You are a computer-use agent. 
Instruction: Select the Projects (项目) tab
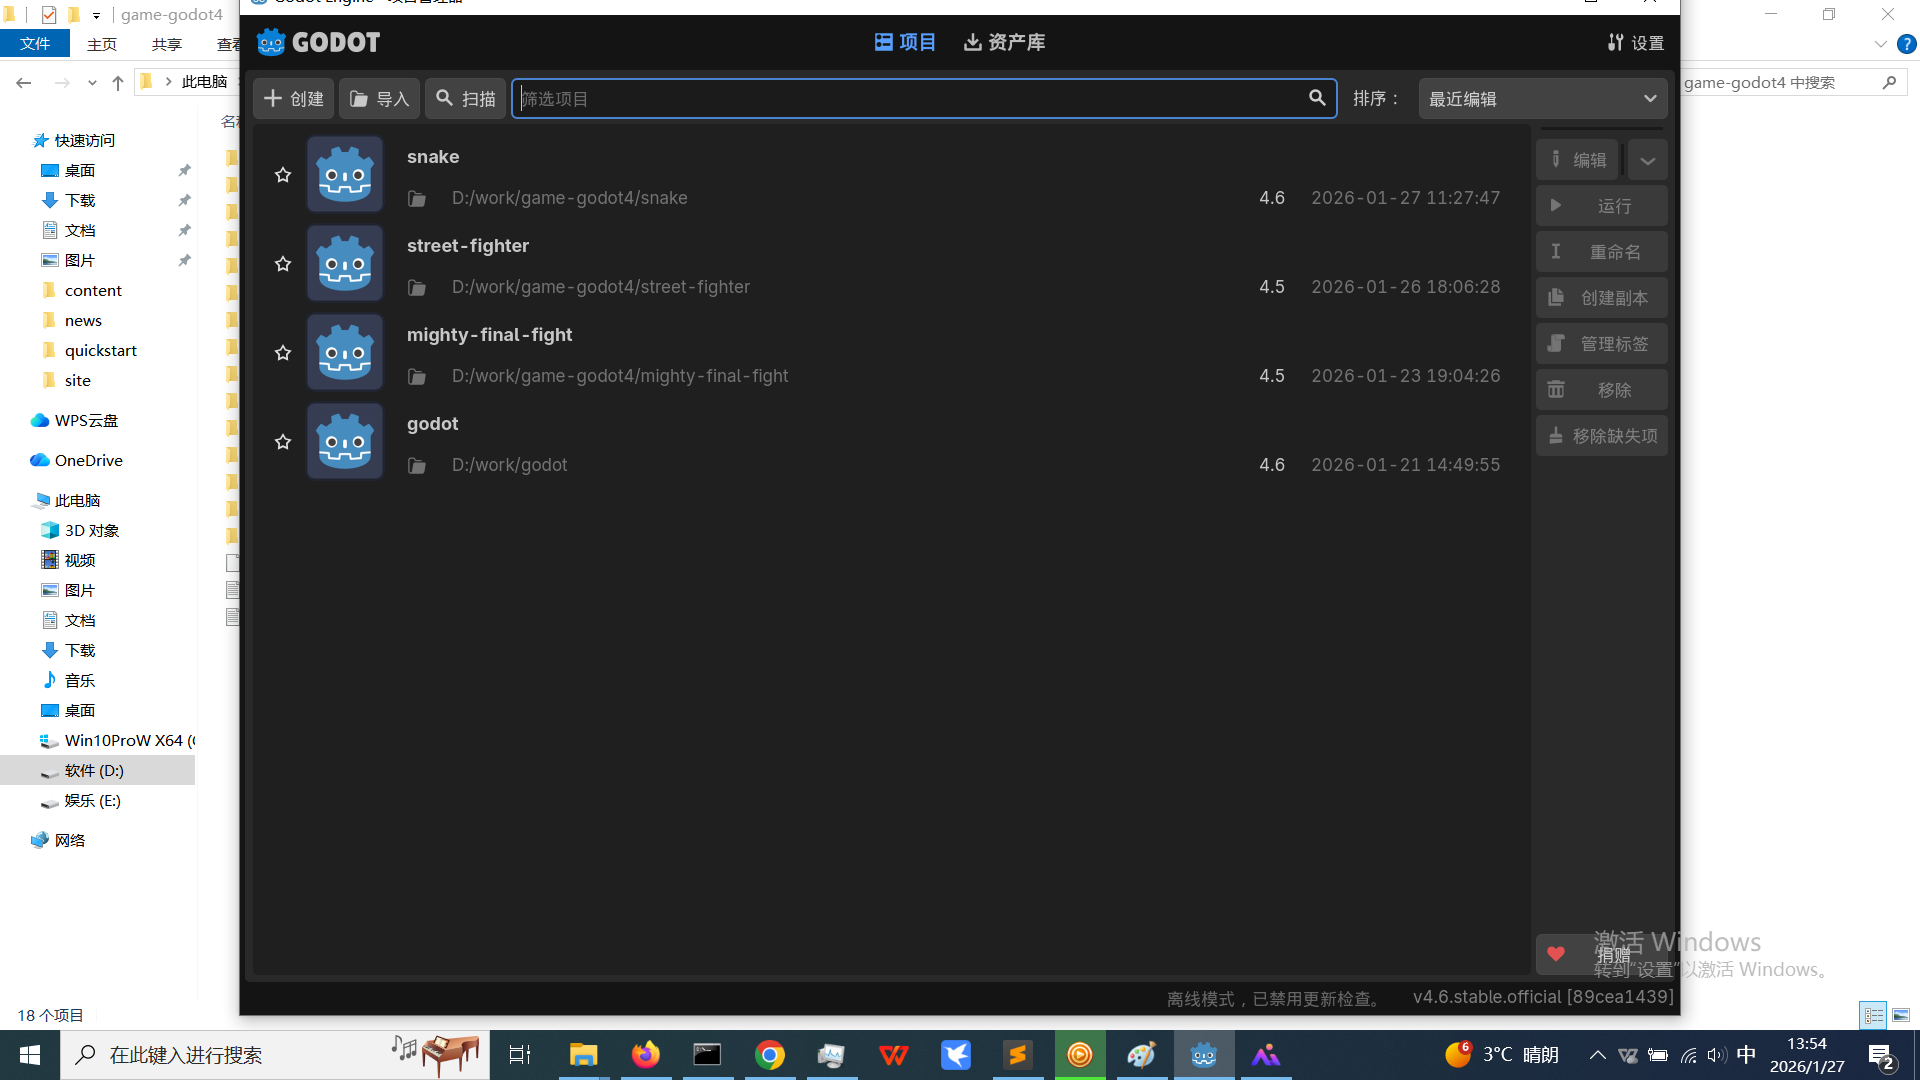click(x=905, y=42)
